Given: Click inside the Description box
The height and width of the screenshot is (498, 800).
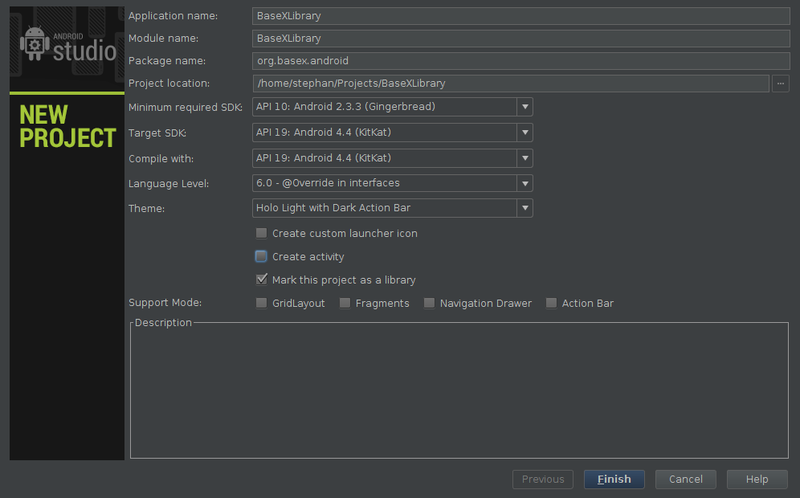Looking at the screenshot, I should pyautogui.click(x=459, y=391).
